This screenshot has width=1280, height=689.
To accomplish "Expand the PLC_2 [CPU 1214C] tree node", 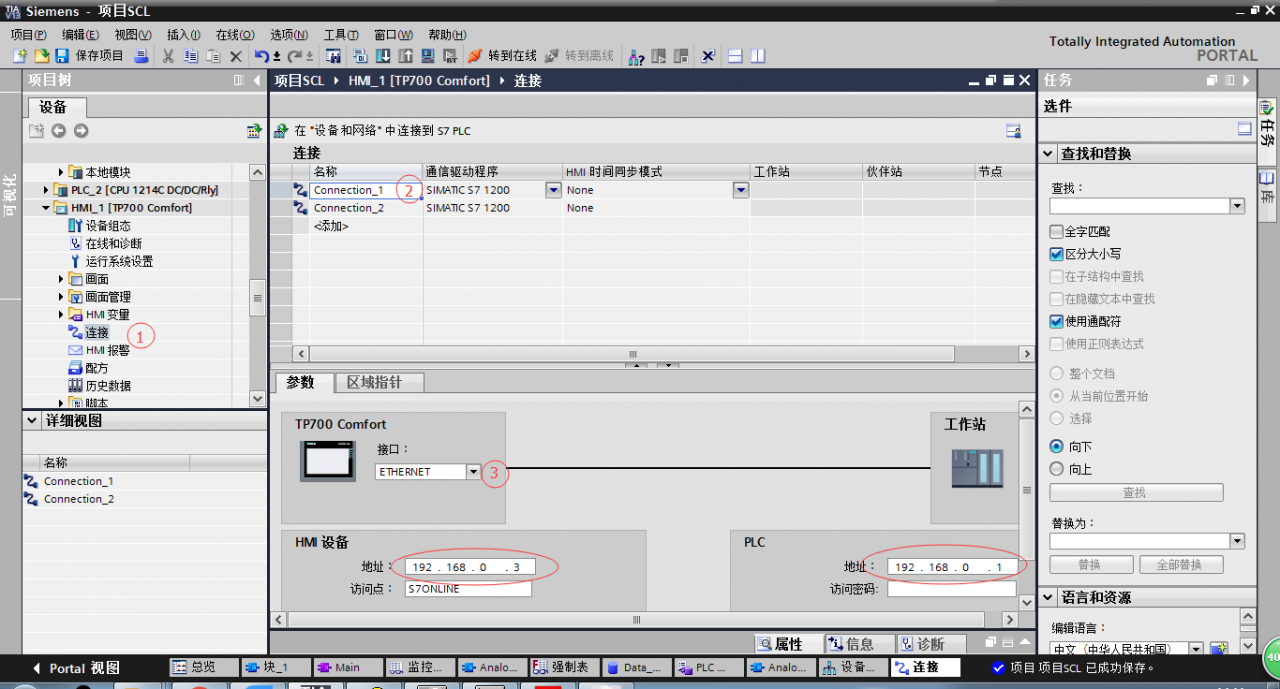I will click(x=46, y=190).
